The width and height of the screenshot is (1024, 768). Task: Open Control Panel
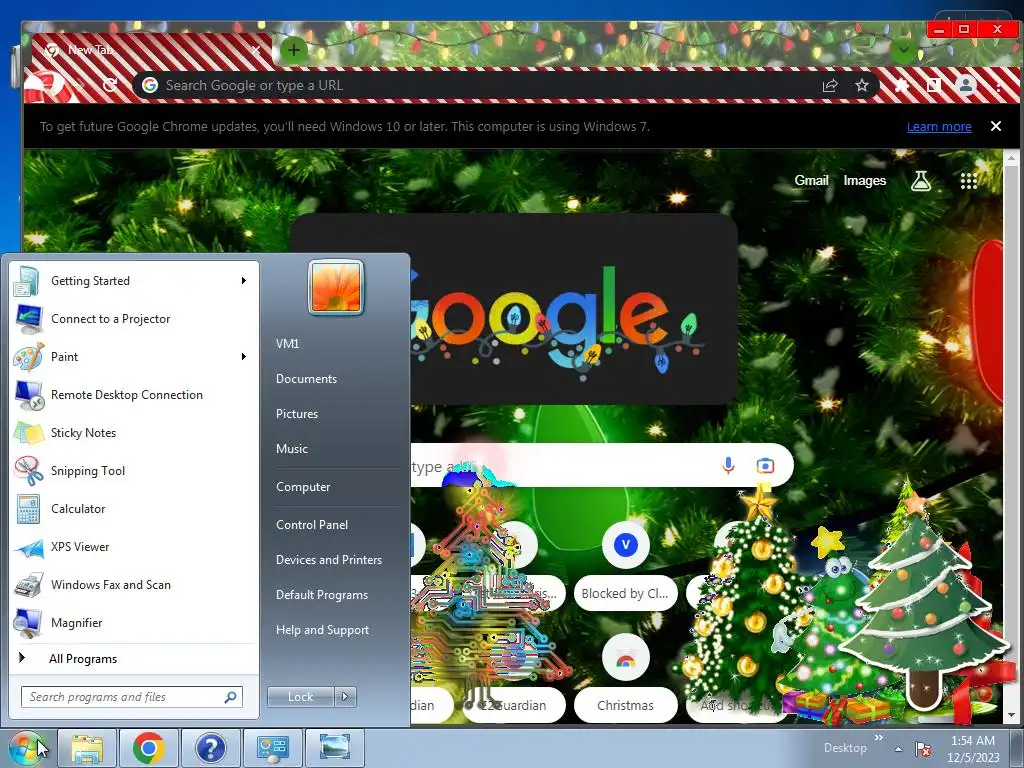point(312,524)
